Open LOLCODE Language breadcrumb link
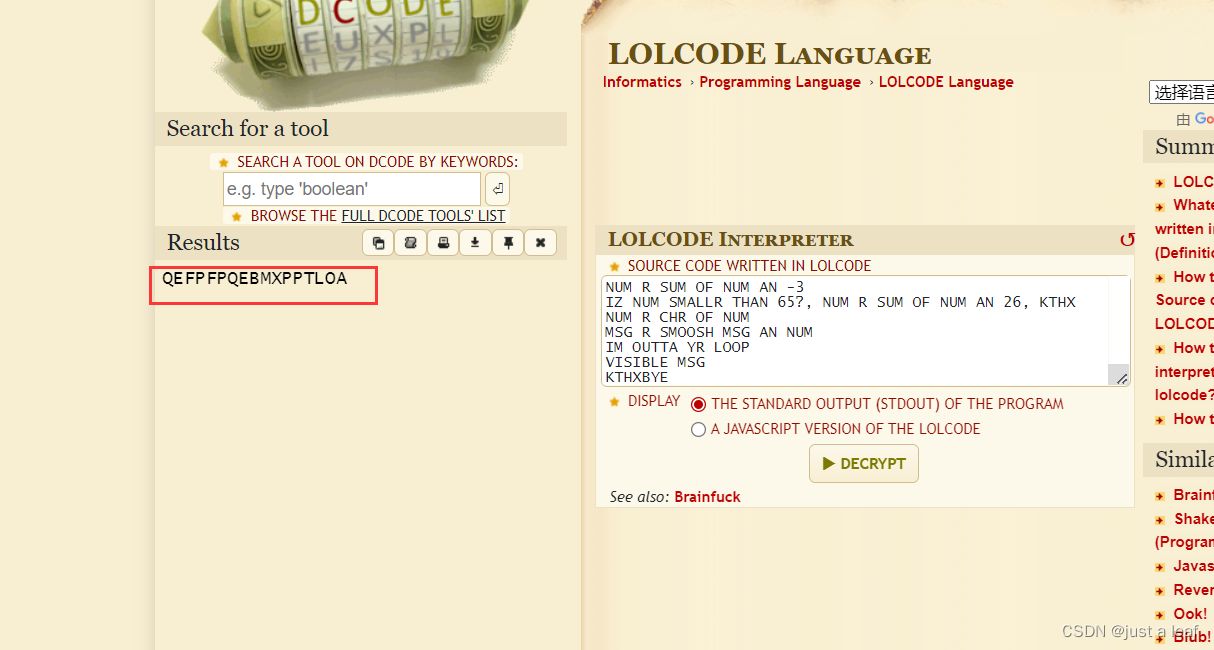Viewport: 1214px width, 650px height. click(946, 82)
